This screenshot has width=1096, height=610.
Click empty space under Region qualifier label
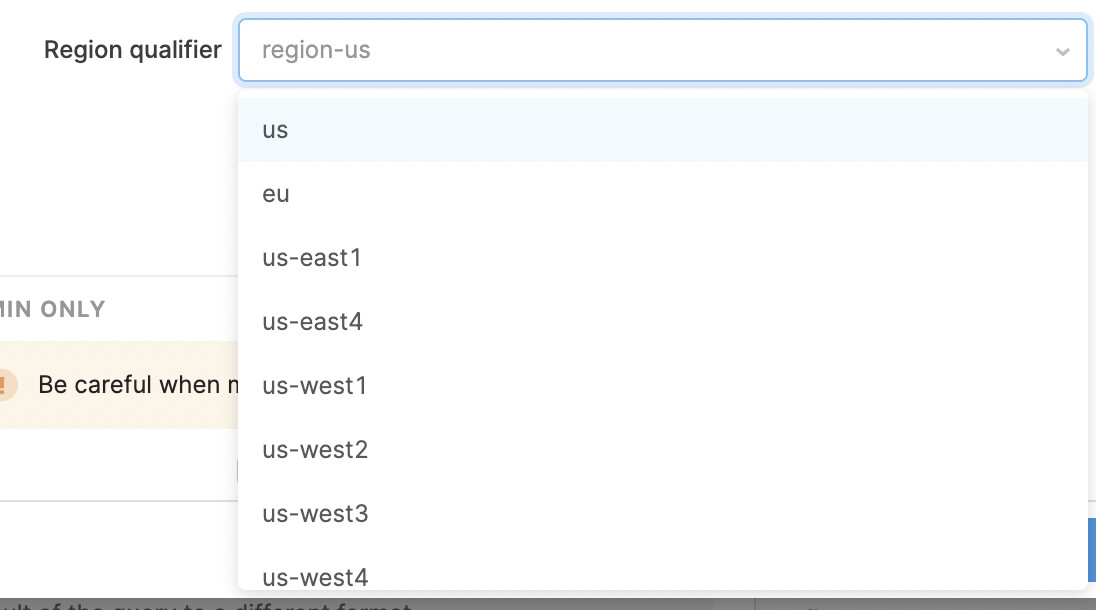[x=119, y=168]
